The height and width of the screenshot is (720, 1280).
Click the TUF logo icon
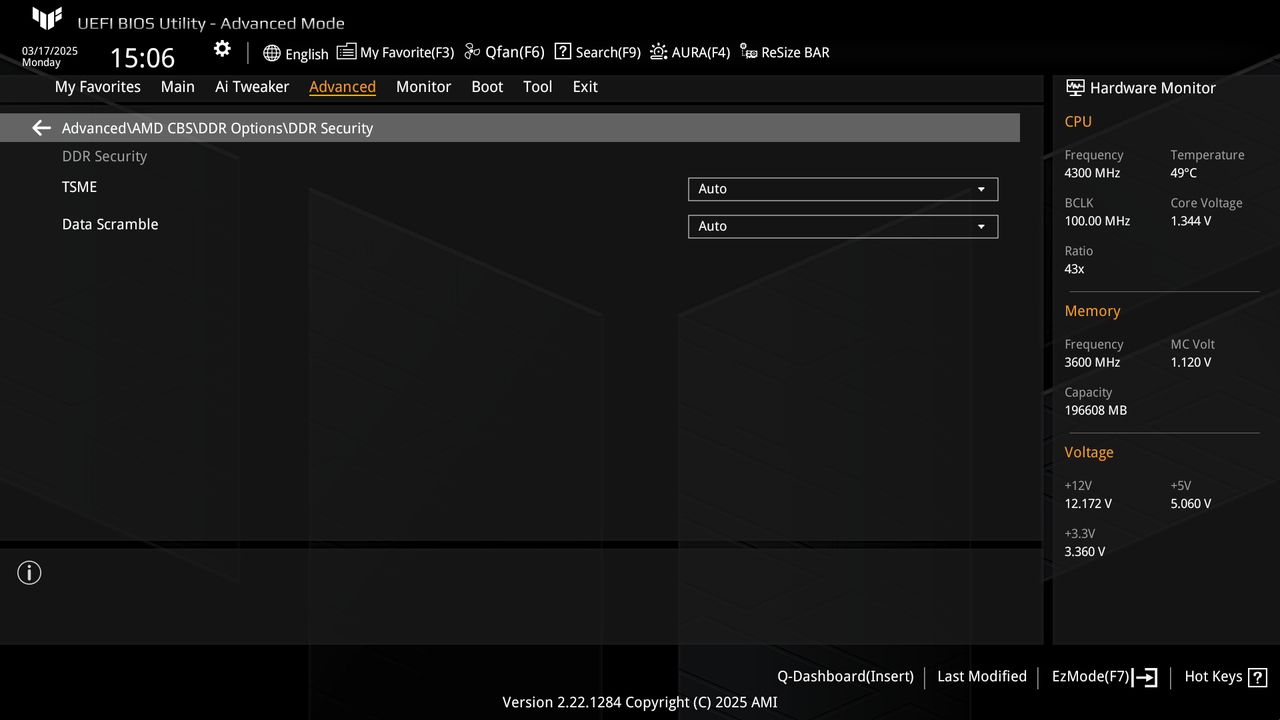click(x=47, y=18)
